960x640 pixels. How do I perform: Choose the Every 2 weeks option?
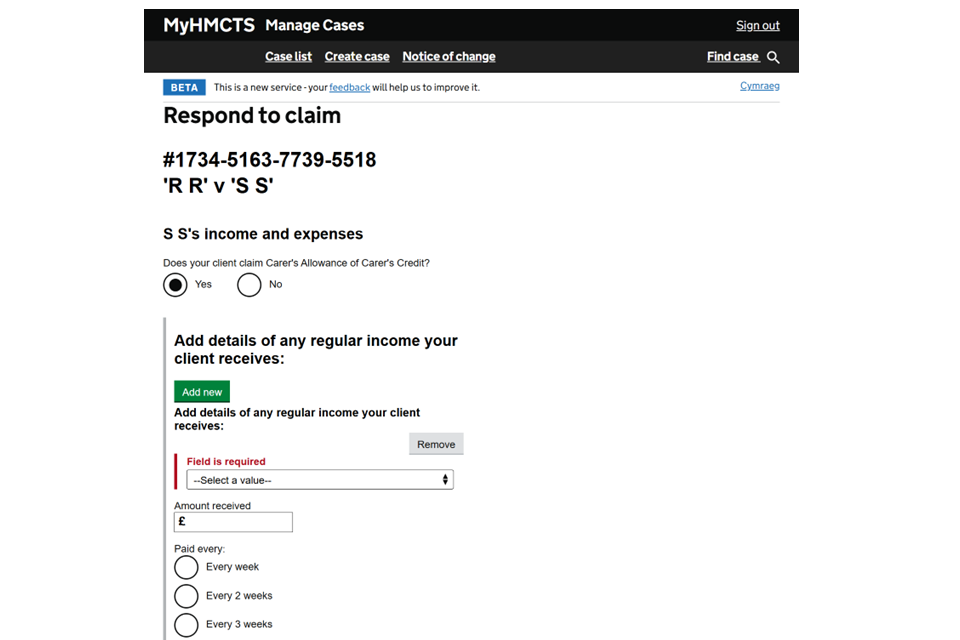coord(187,596)
